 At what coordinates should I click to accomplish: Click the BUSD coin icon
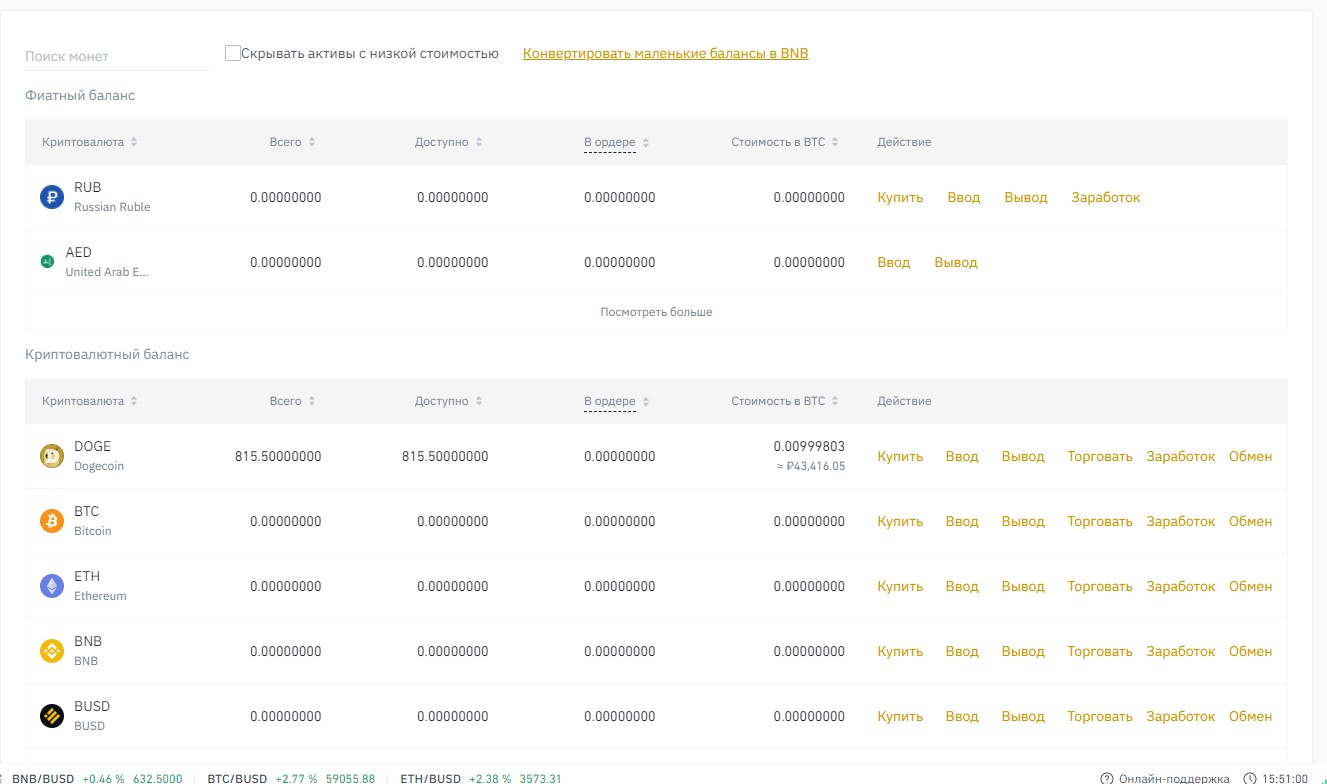(52, 716)
